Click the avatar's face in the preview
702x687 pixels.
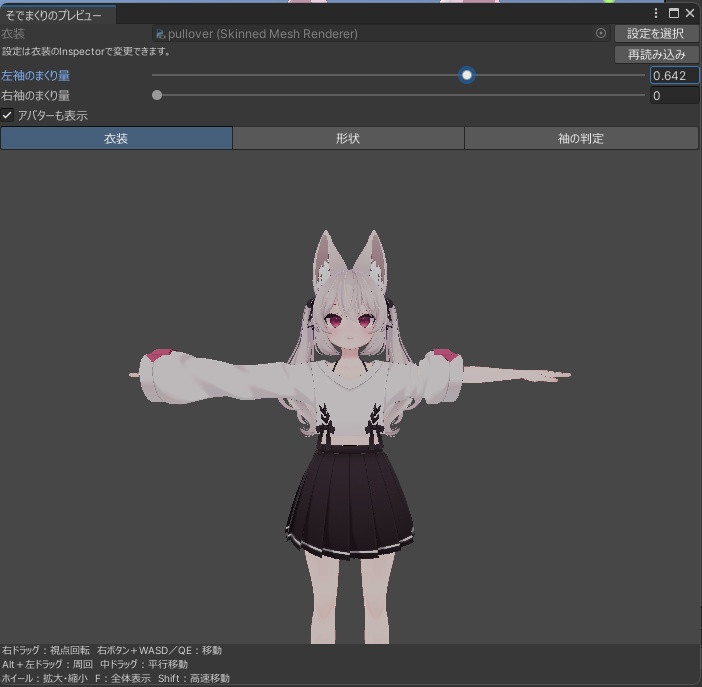[350, 329]
